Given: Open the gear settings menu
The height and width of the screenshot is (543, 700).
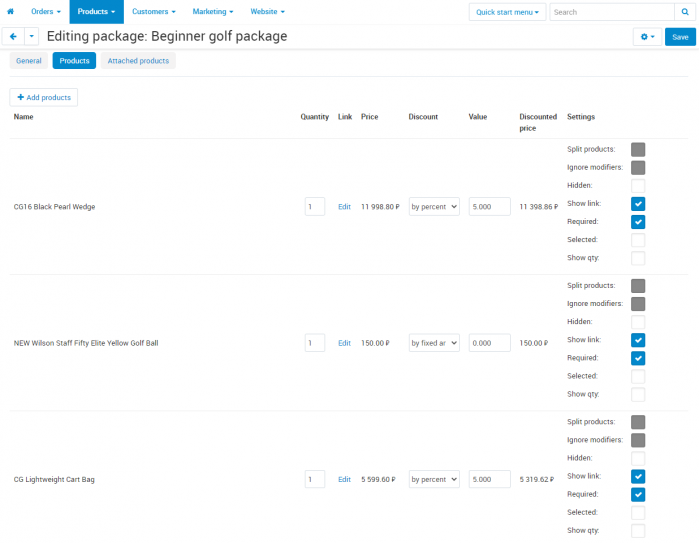Looking at the screenshot, I should [647, 37].
